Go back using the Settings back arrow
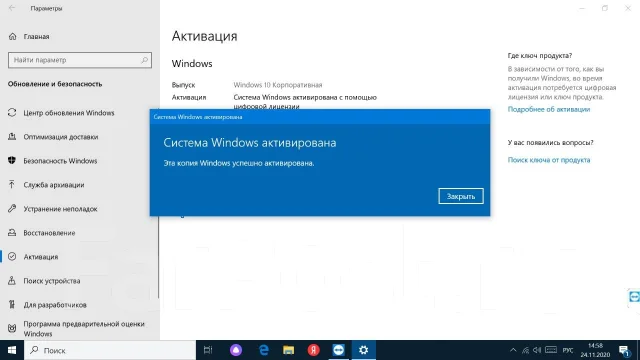640x360 pixels. click(12, 8)
